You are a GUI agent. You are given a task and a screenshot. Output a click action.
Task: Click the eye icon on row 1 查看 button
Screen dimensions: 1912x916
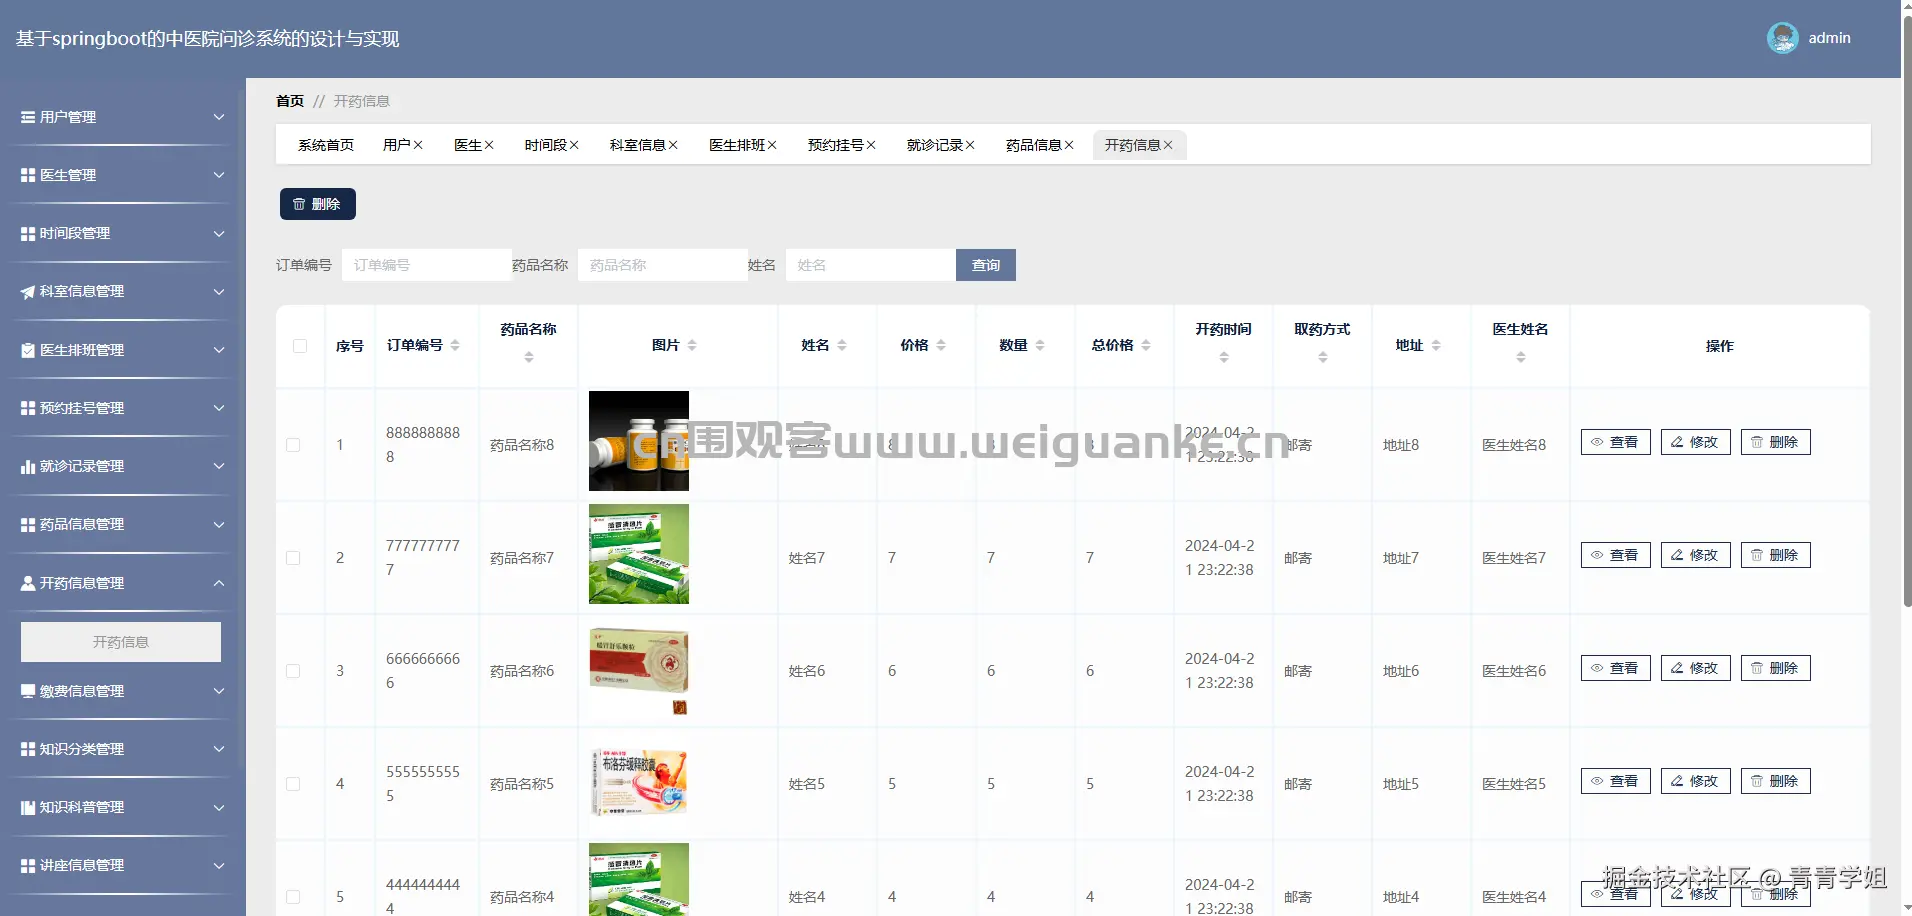pyautogui.click(x=1598, y=441)
